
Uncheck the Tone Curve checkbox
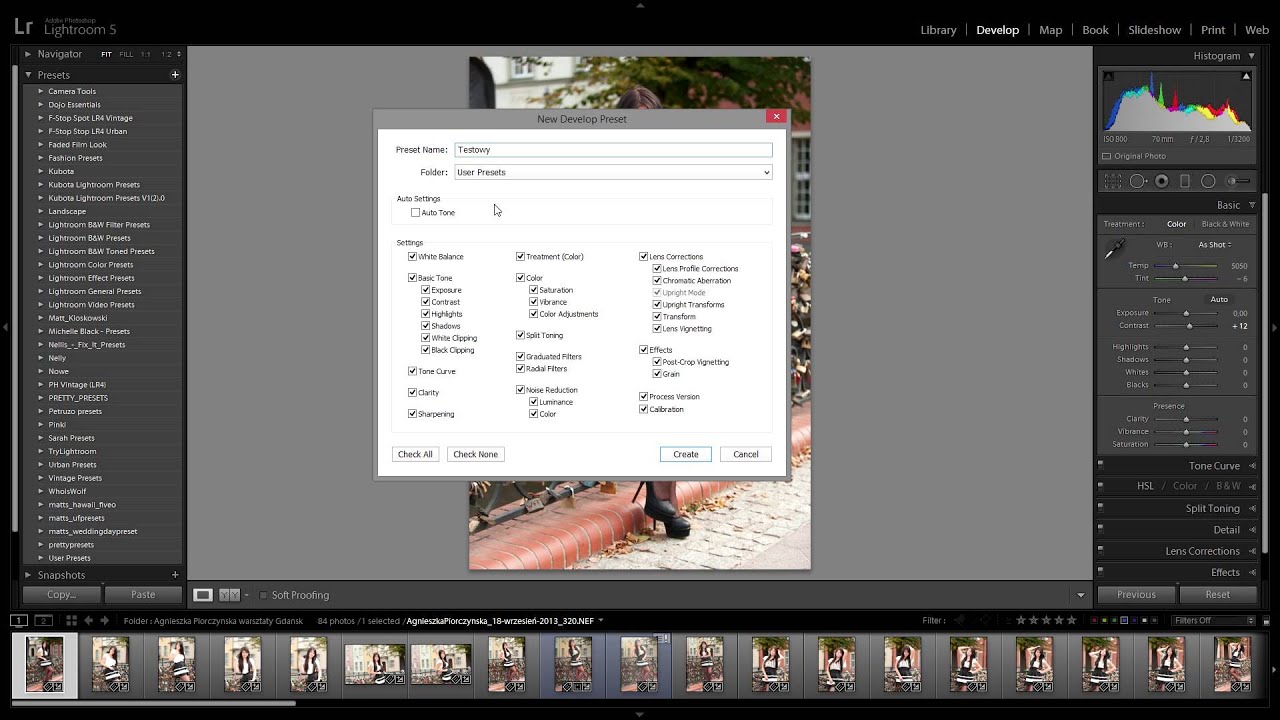(412, 371)
